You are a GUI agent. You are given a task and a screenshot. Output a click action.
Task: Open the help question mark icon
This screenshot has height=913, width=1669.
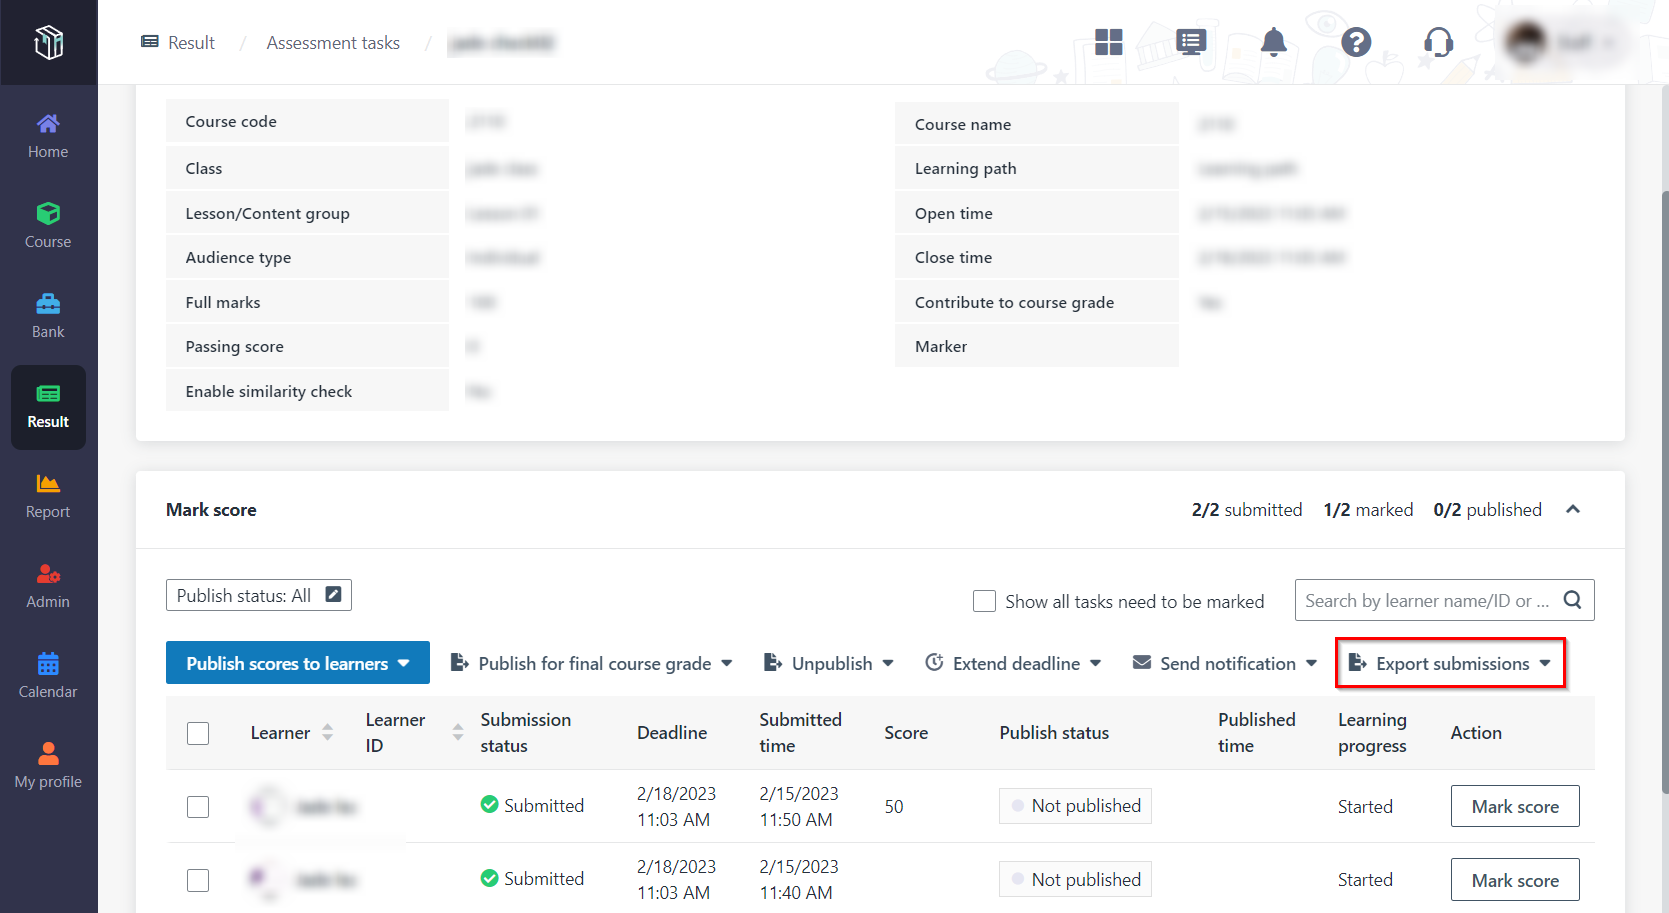1356,42
